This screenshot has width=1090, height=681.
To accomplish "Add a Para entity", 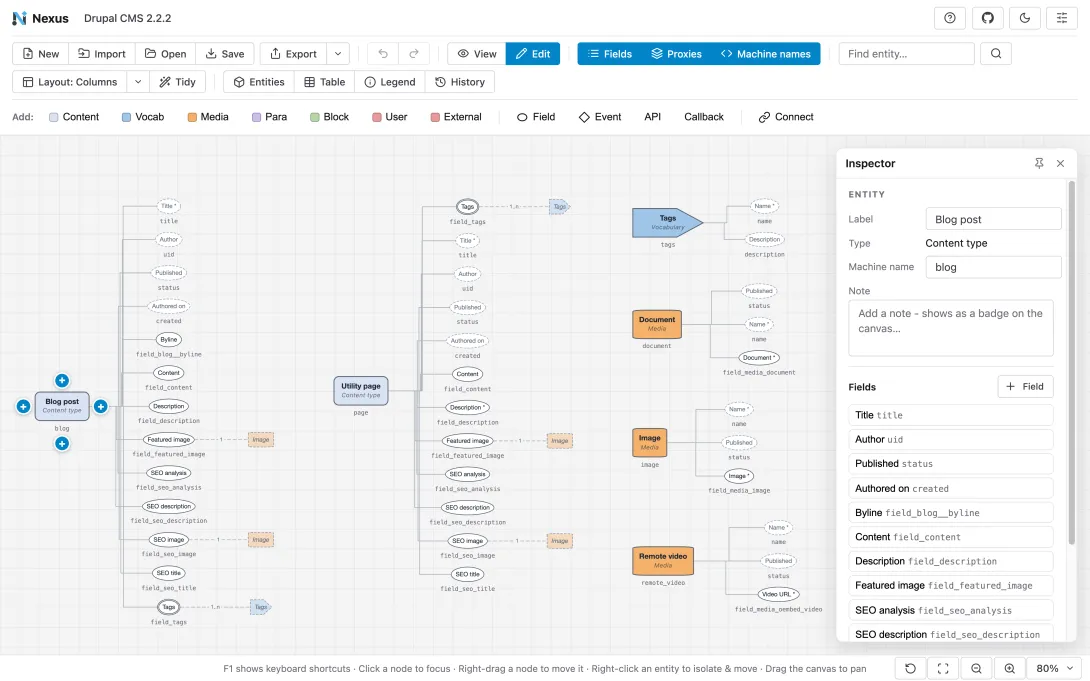I will (x=269, y=117).
